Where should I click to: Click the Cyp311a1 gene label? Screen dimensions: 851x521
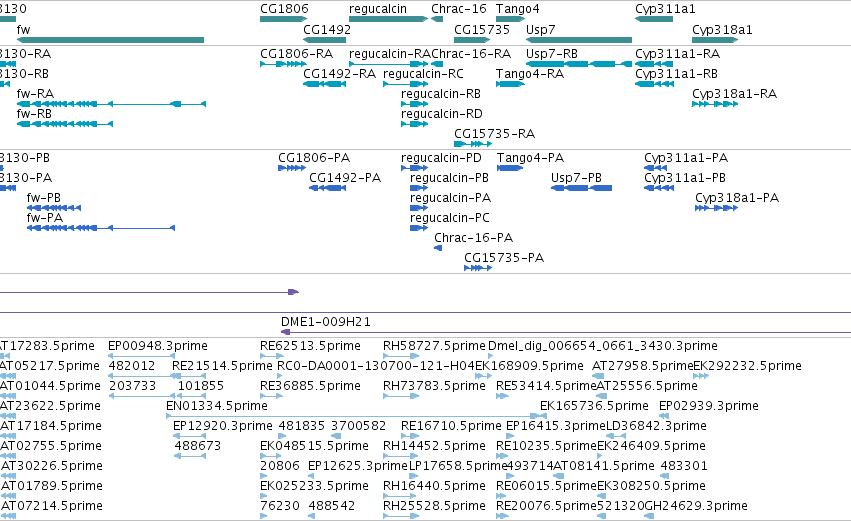(665, 9)
